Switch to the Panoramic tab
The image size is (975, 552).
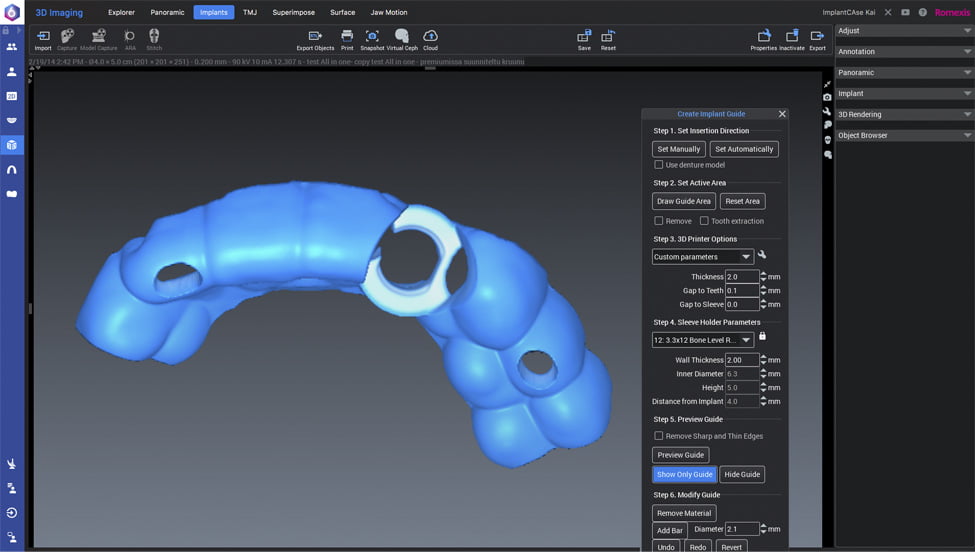coord(167,12)
